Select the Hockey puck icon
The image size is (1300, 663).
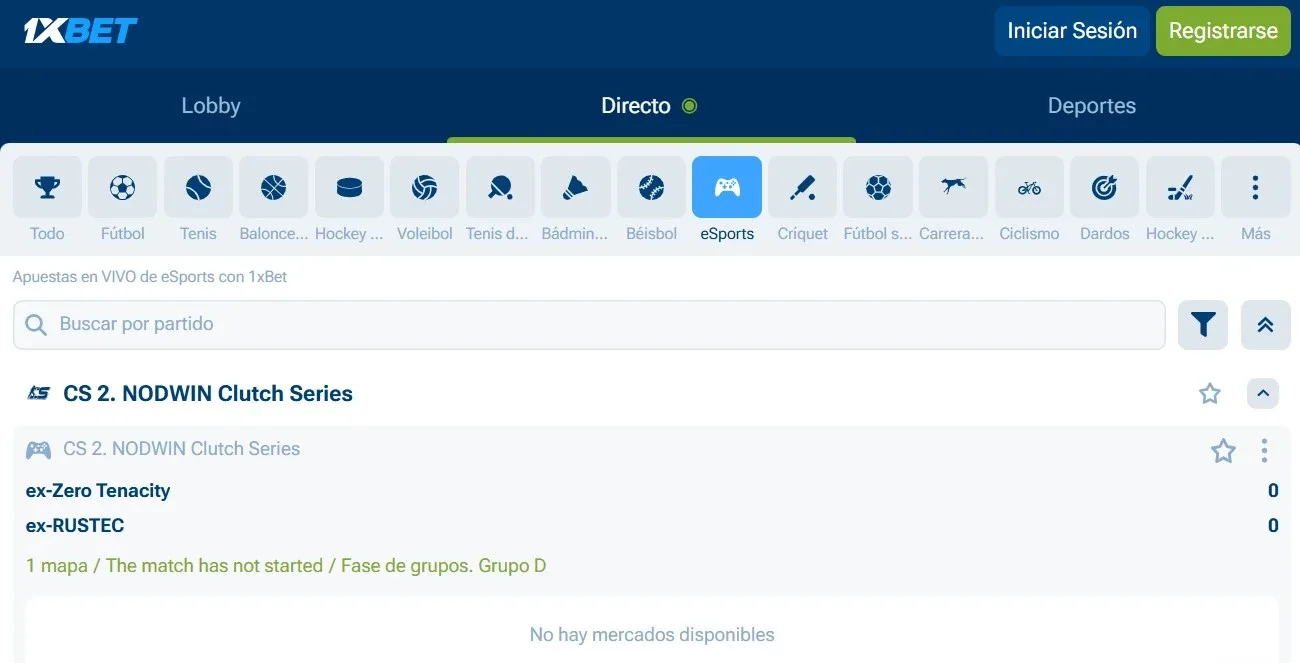coord(349,187)
